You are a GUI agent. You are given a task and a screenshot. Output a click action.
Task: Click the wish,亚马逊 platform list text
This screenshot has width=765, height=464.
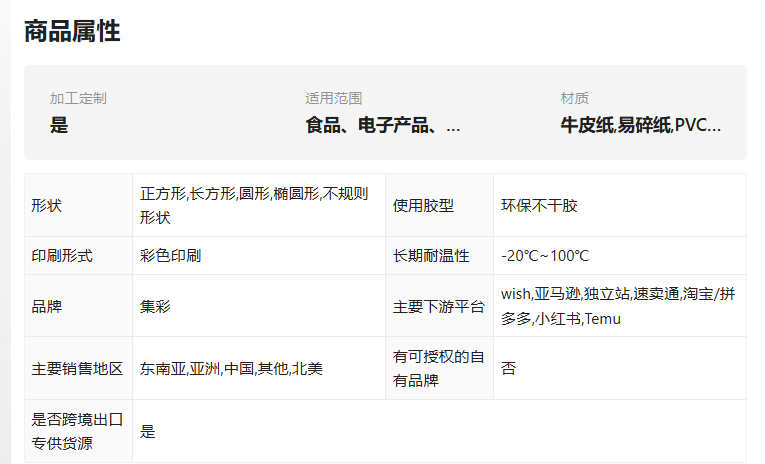coord(618,306)
